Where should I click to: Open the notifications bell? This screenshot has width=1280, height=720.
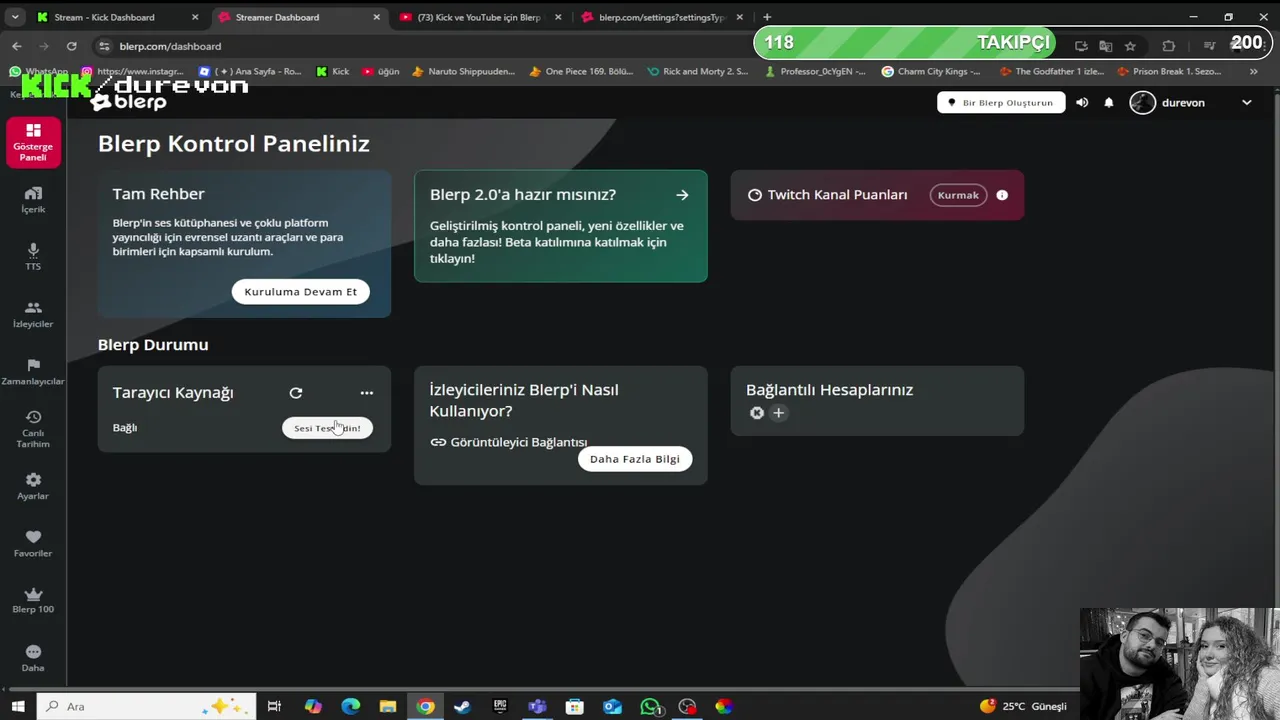coord(1108,102)
